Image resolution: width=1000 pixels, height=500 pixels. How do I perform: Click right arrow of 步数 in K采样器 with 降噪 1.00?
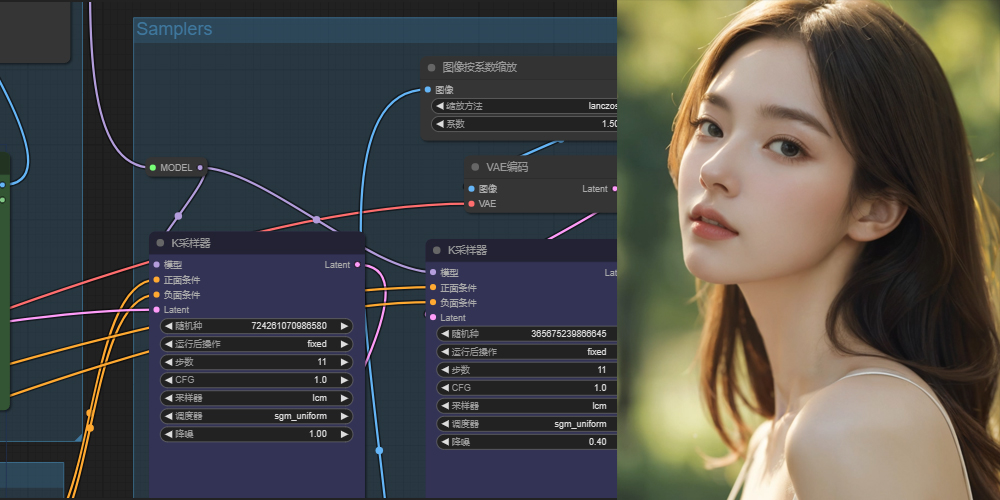click(x=344, y=362)
